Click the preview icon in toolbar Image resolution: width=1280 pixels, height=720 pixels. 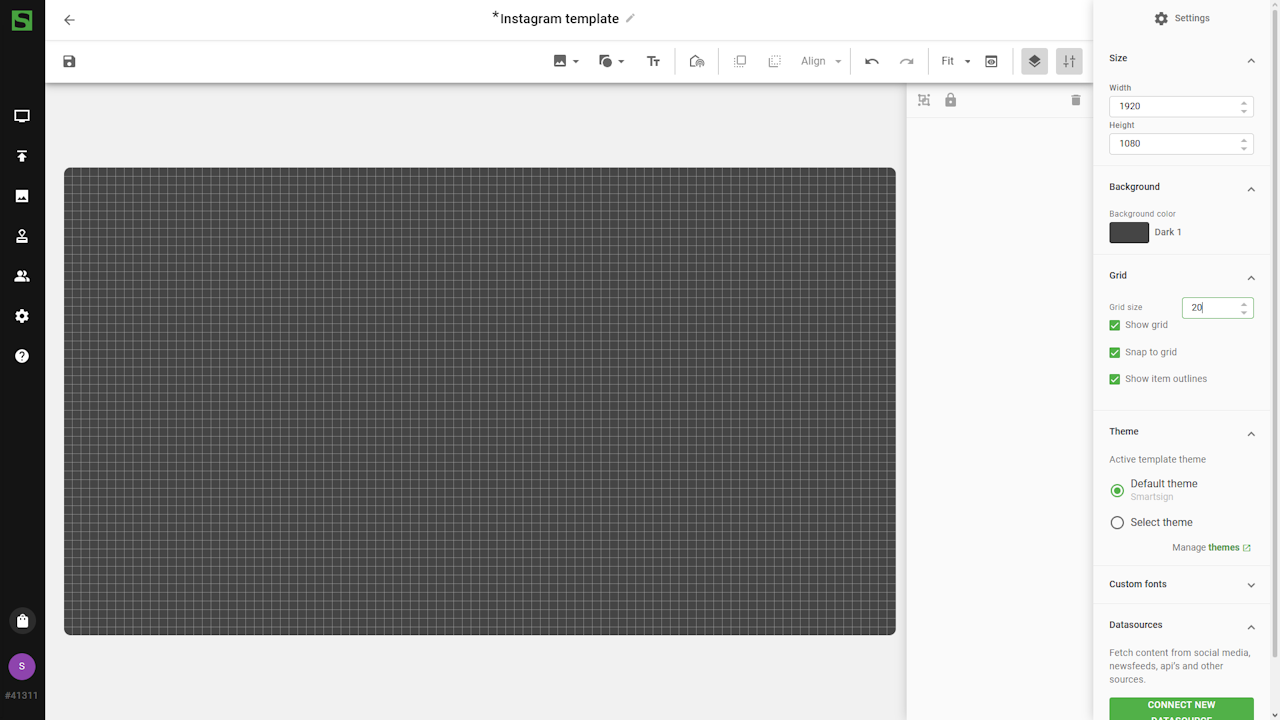991,62
